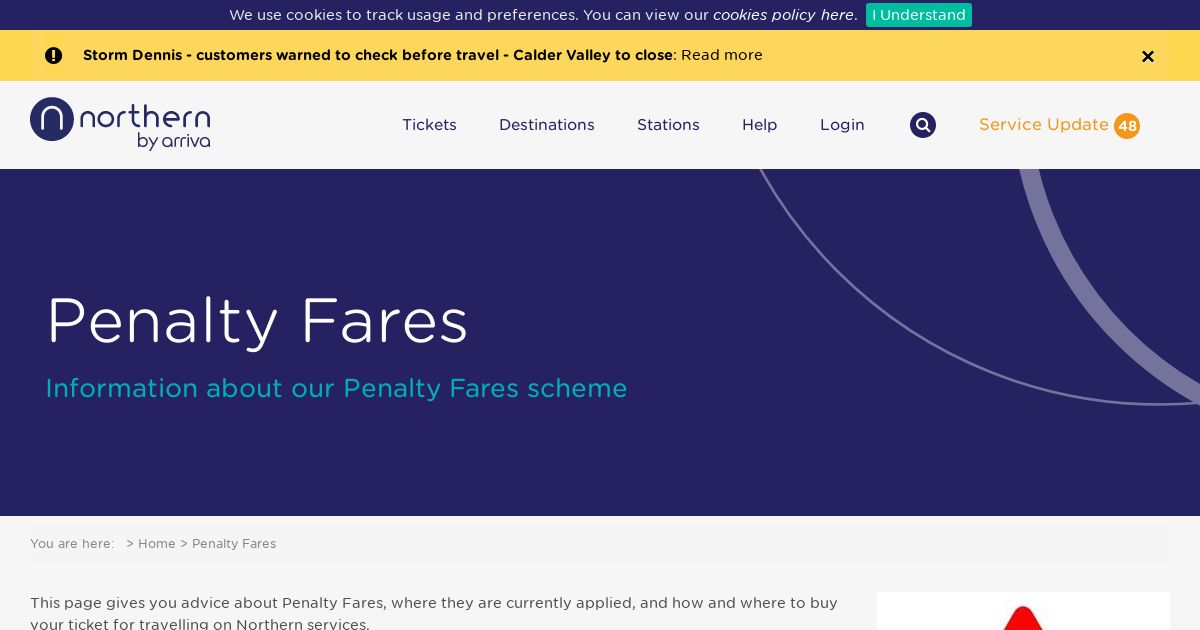The image size is (1200, 630).
Task: Click the Northern by Arriva logo
Action: click(120, 124)
